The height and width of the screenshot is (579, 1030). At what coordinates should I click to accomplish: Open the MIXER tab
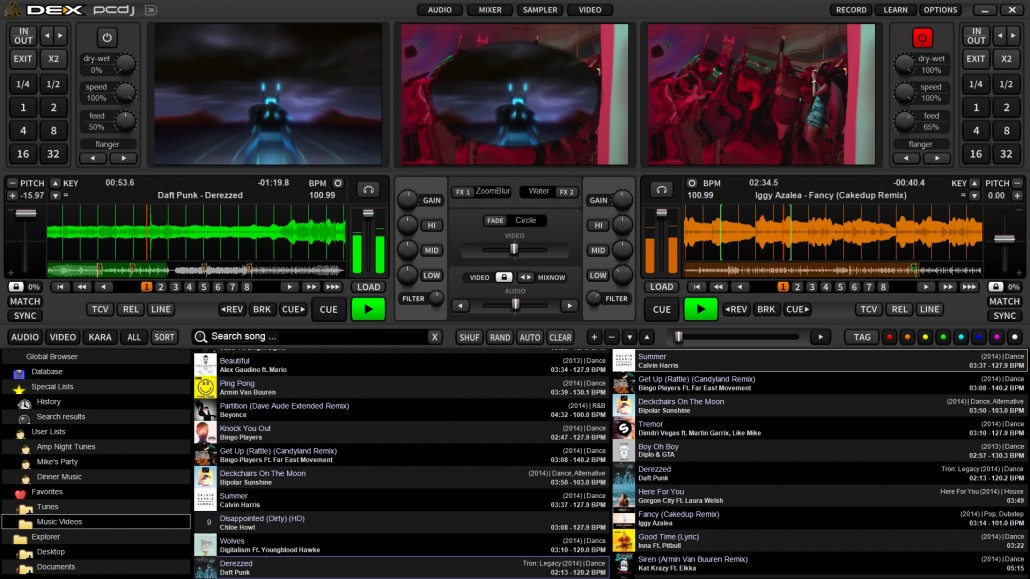[x=490, y=10]
